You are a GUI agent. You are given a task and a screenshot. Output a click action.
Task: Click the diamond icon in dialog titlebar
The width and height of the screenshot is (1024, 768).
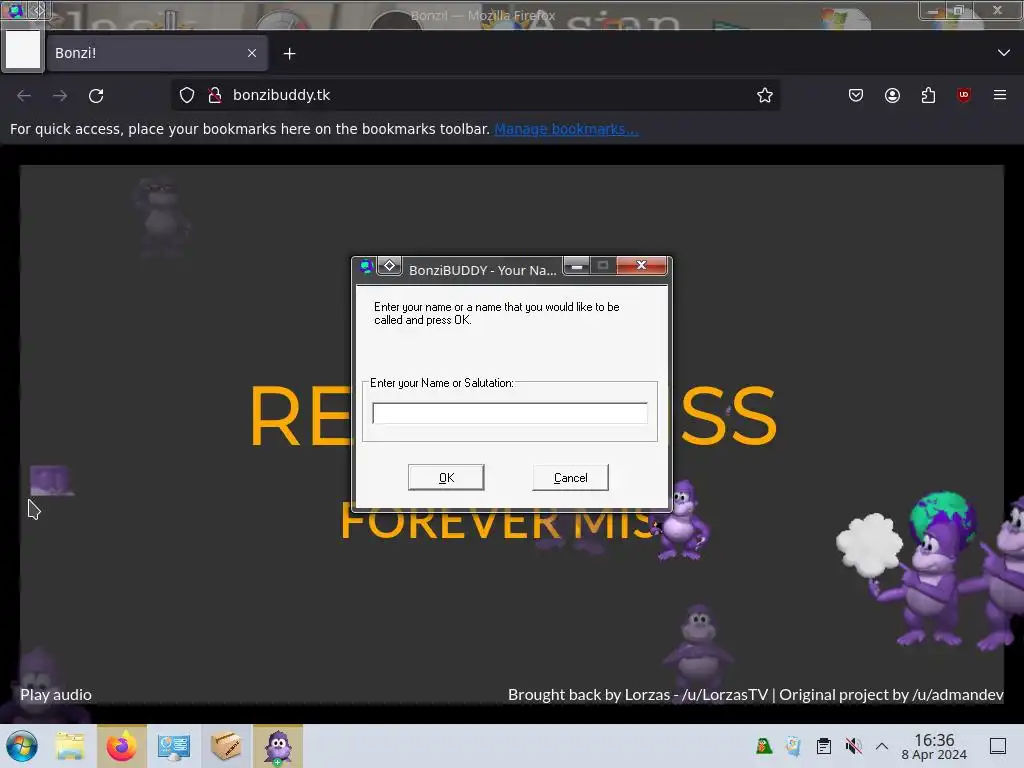389,265
